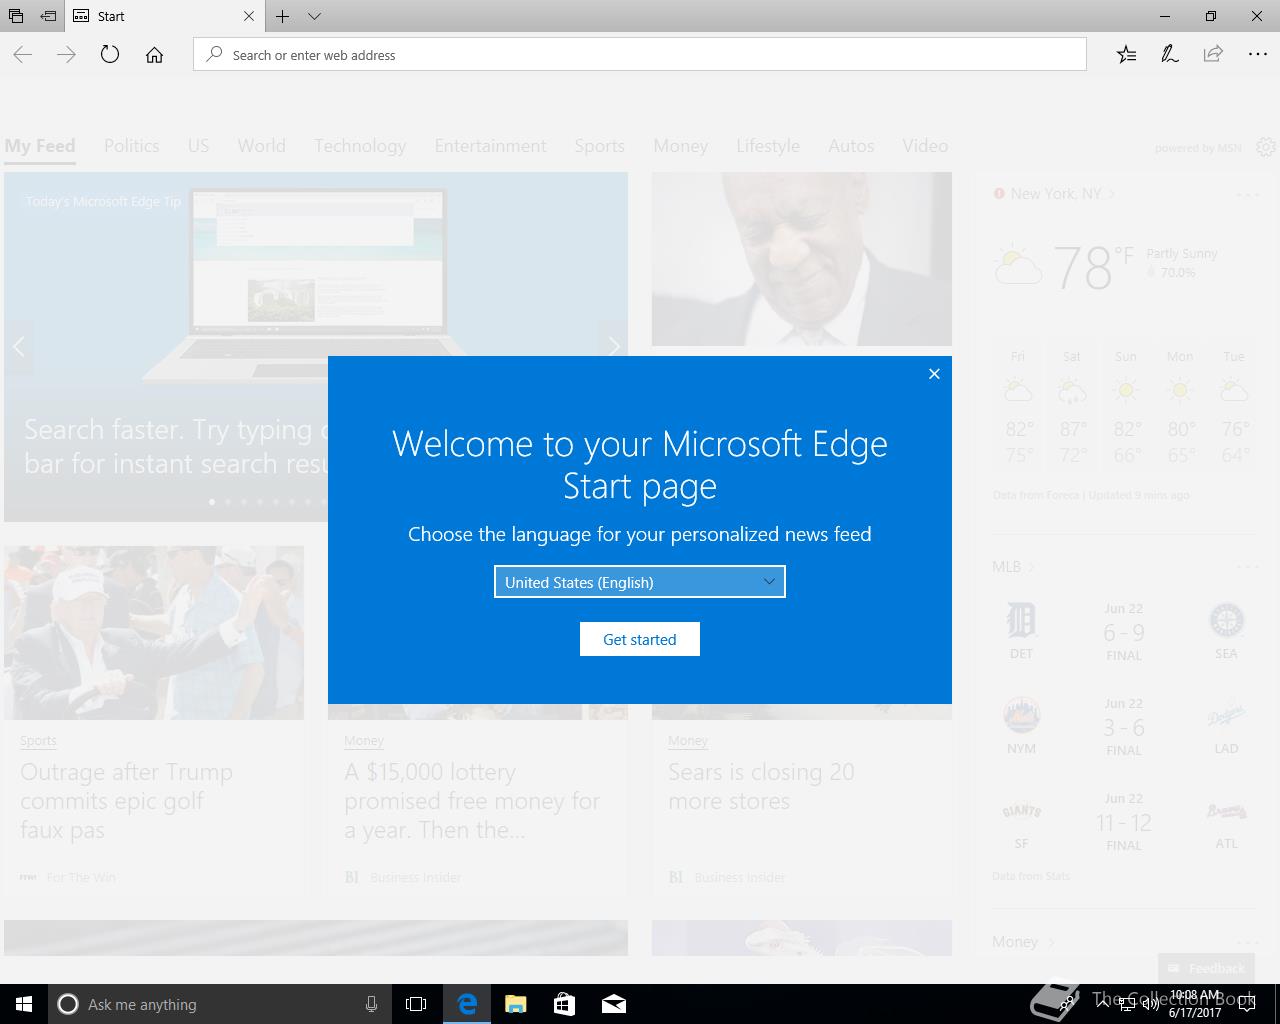
Task: Open the US news tab
Action: 199,146
